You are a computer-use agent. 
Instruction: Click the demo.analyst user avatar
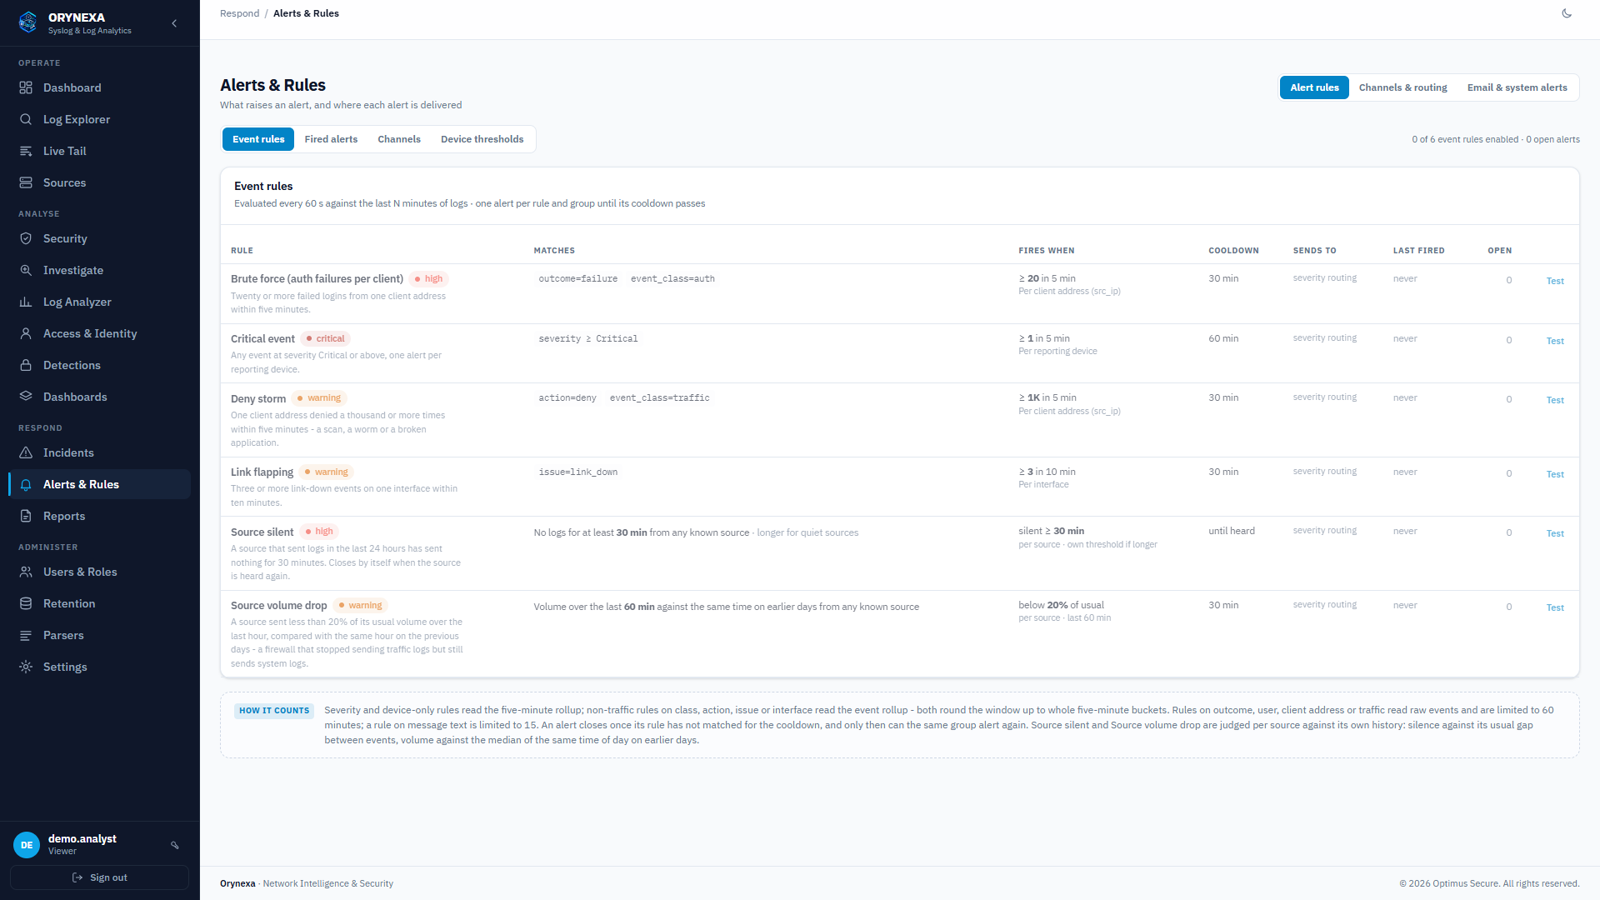[x=27, y=845]
